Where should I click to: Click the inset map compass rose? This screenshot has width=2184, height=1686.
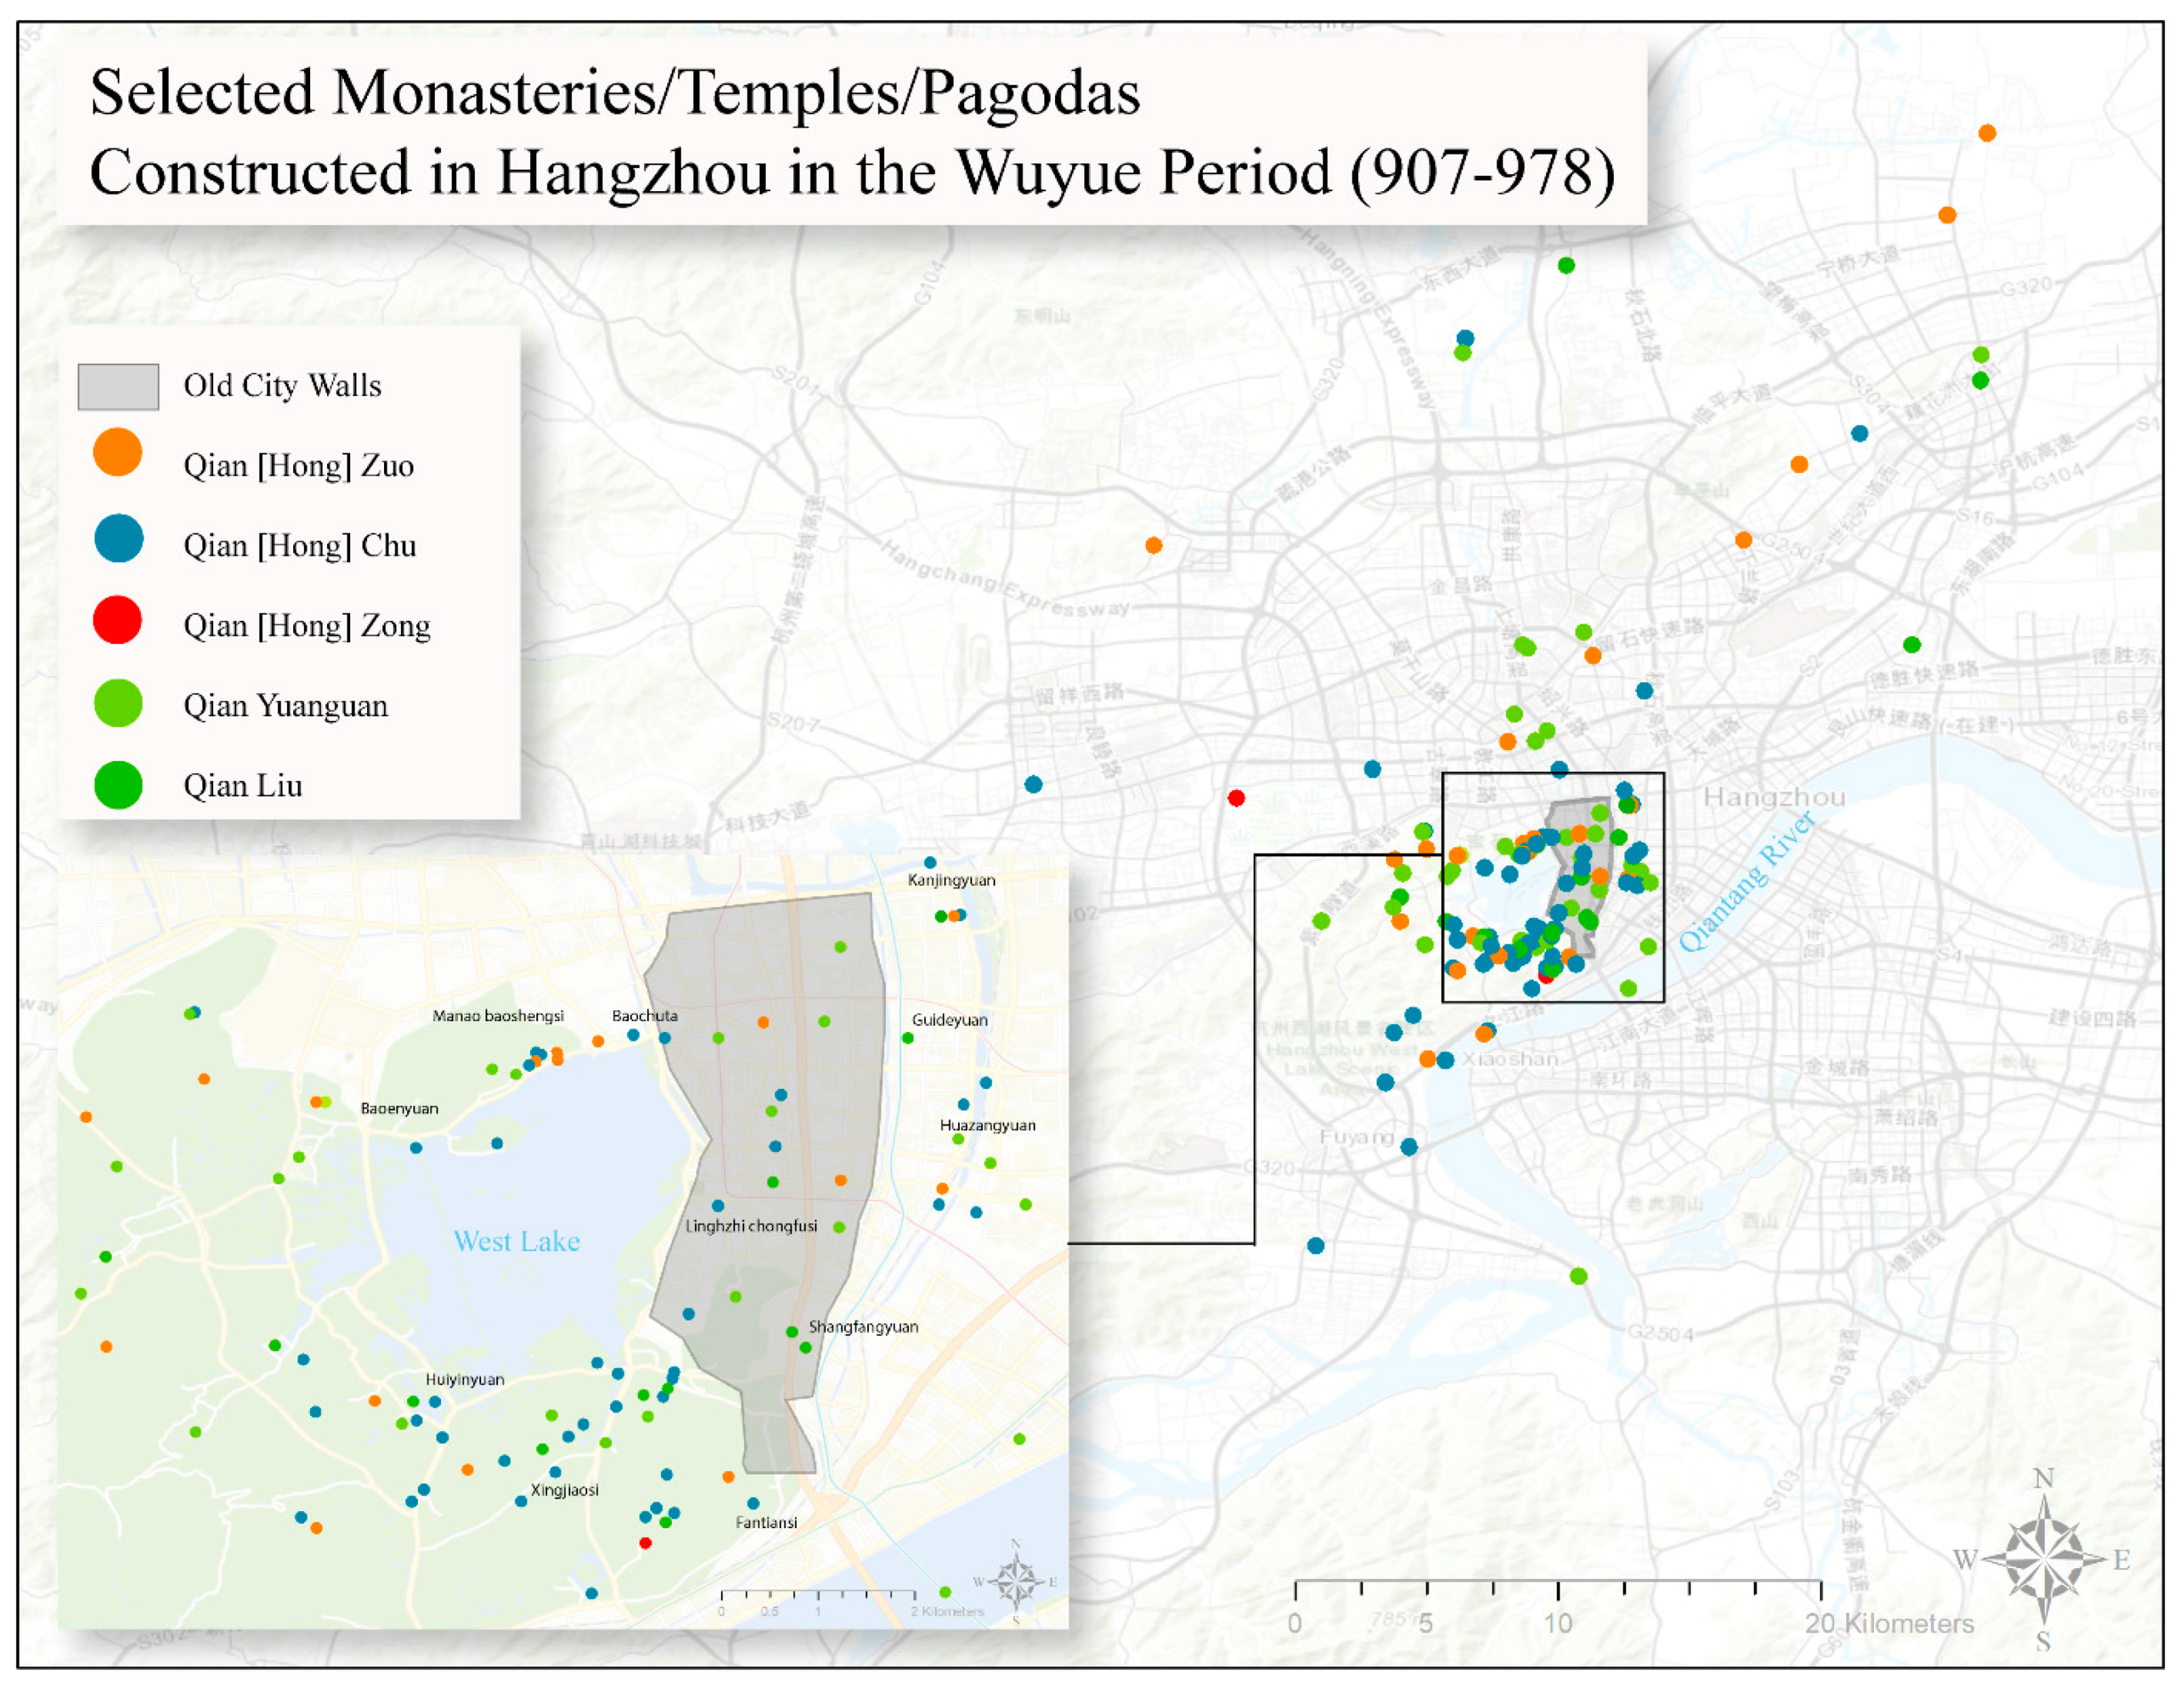tap(1016, 1582)
